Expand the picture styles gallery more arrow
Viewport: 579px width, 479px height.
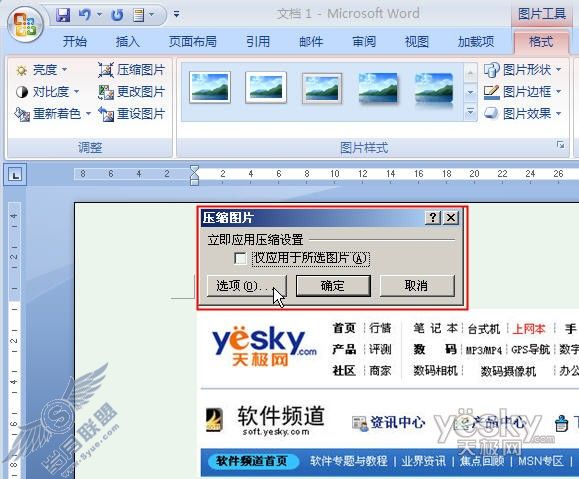click(470, 112)
